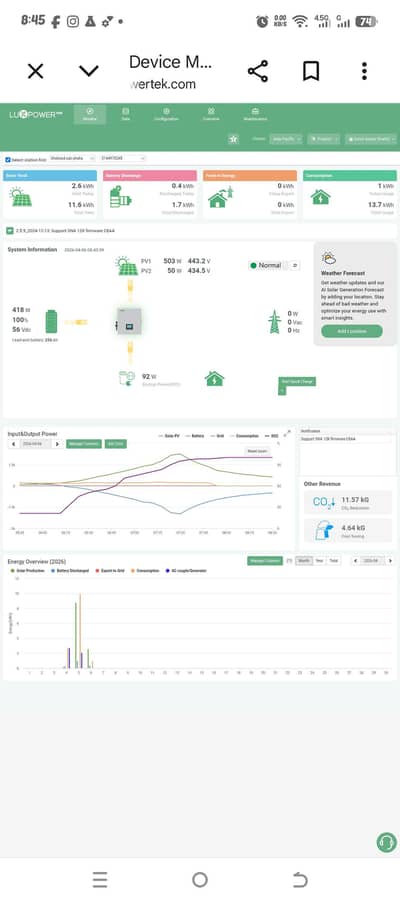Open the inverter serial number dropdown
This screenshot has width=400, height=902.
coord(123,158)
